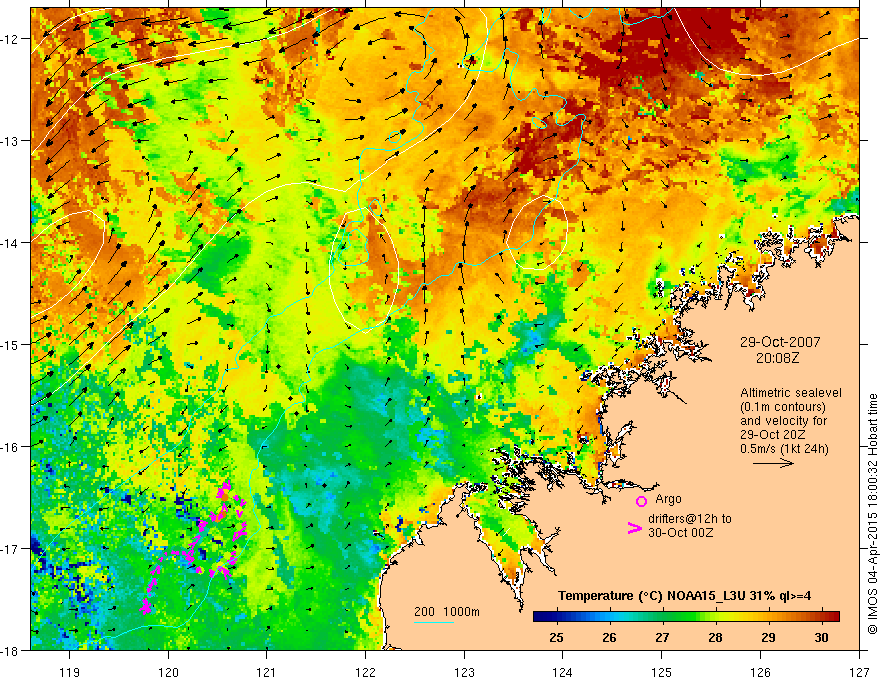
Task: Click color bar tick label 26
Action: point(609,637)
